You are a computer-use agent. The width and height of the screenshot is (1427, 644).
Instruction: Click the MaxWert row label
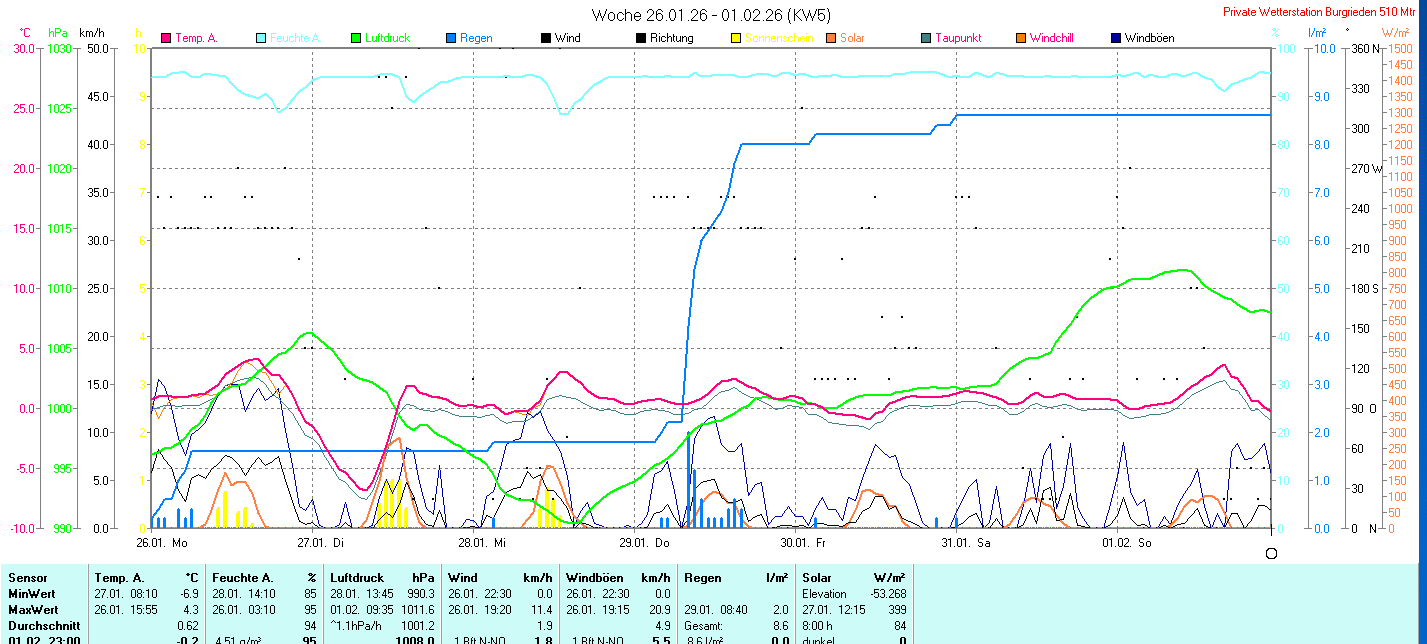[x=33, y=609]
